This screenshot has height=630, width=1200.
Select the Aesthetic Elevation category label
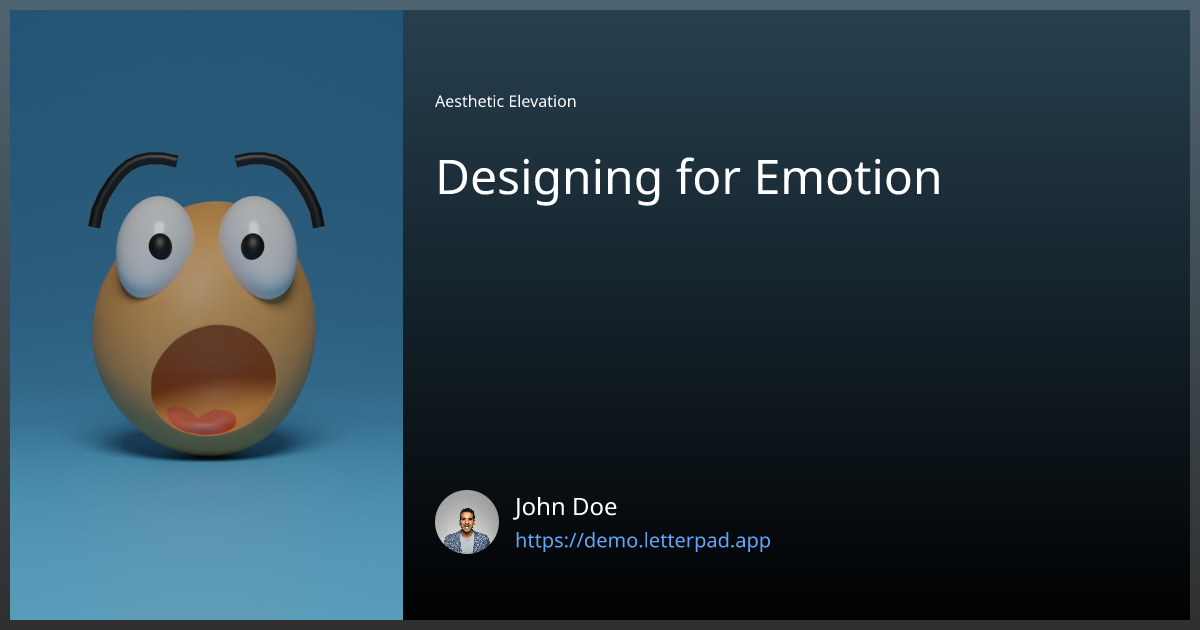coord(505,101)
